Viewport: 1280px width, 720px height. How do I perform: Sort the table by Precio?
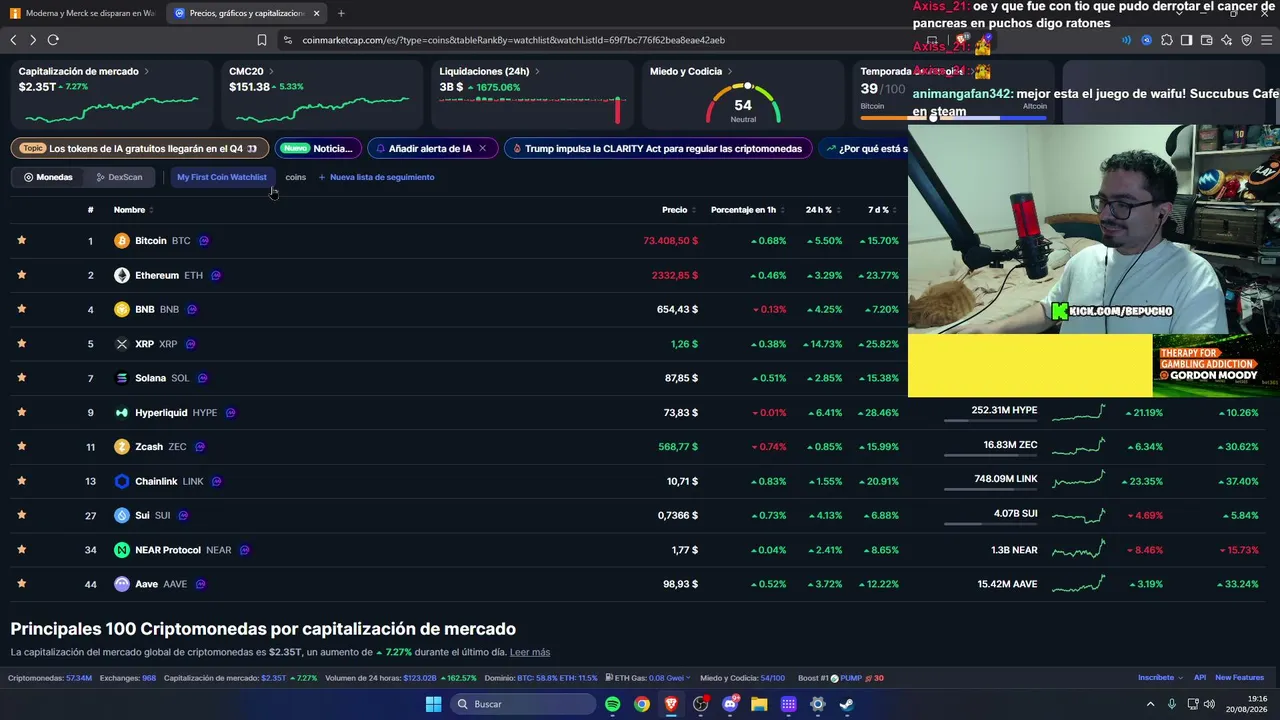tap(677, 210)
